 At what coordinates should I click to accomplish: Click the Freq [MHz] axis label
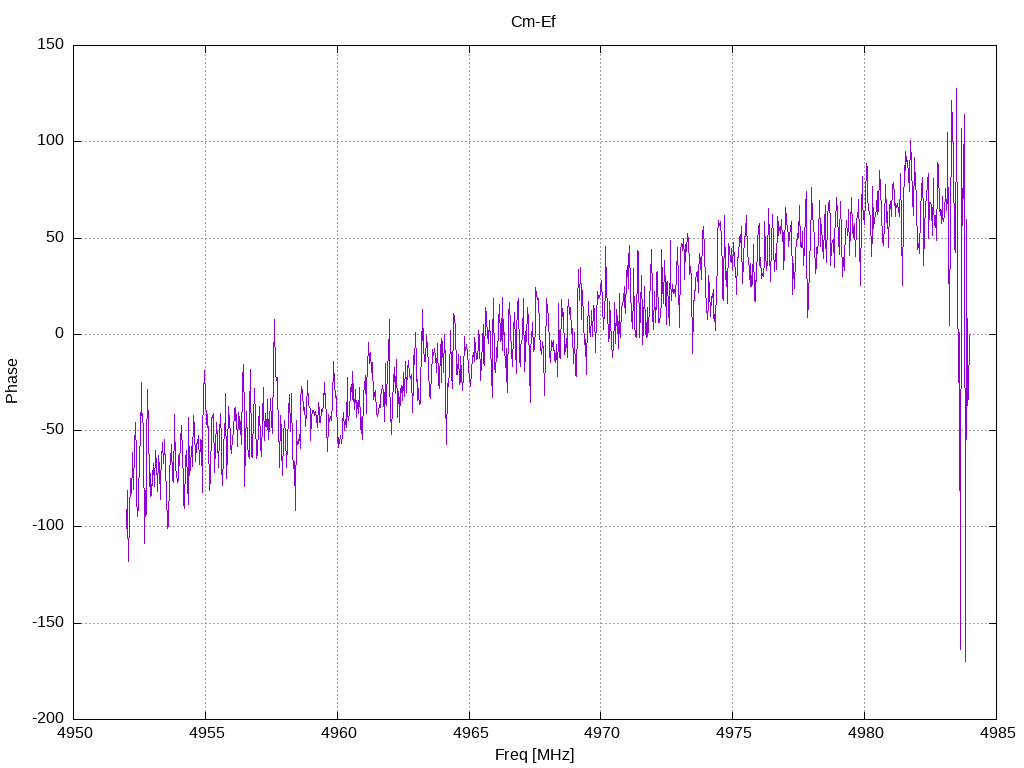click(x=534, y=755)
